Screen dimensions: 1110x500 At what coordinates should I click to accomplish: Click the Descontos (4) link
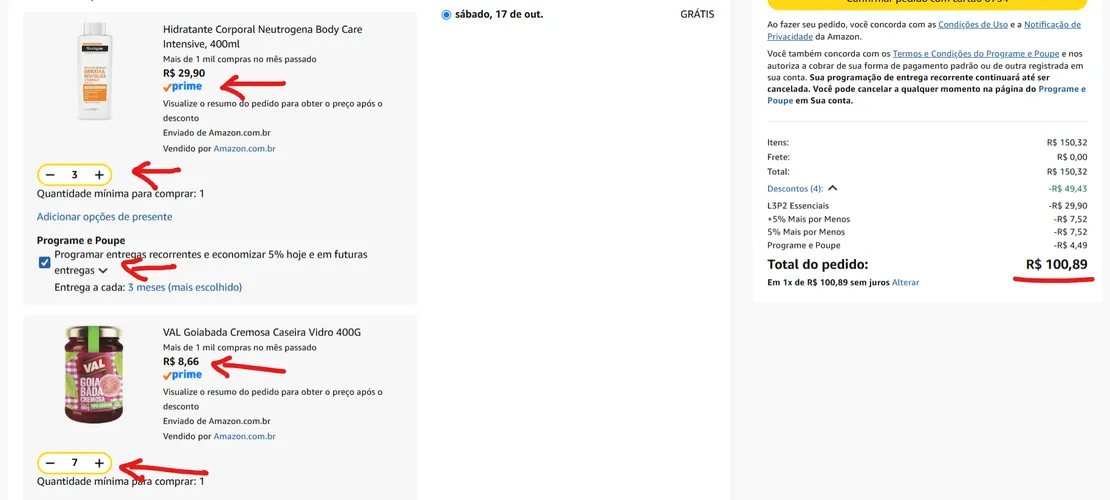coord(796,188)
